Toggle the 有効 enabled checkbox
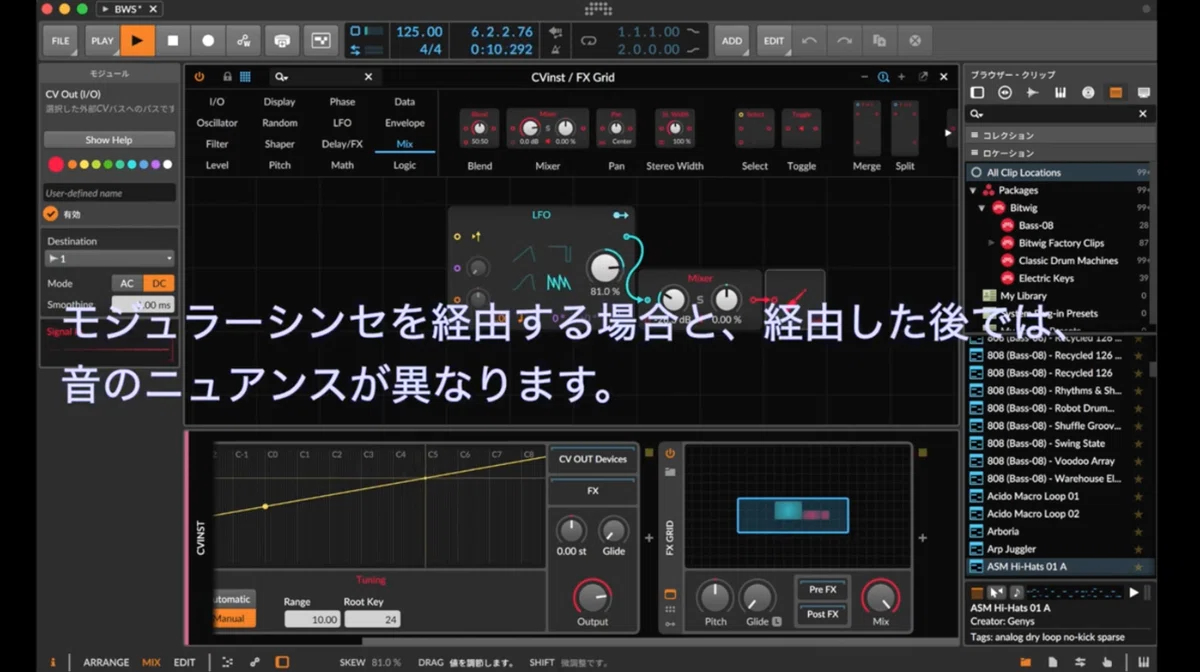The height and width of the screenshot is (672, 1200). click(51, 213)
